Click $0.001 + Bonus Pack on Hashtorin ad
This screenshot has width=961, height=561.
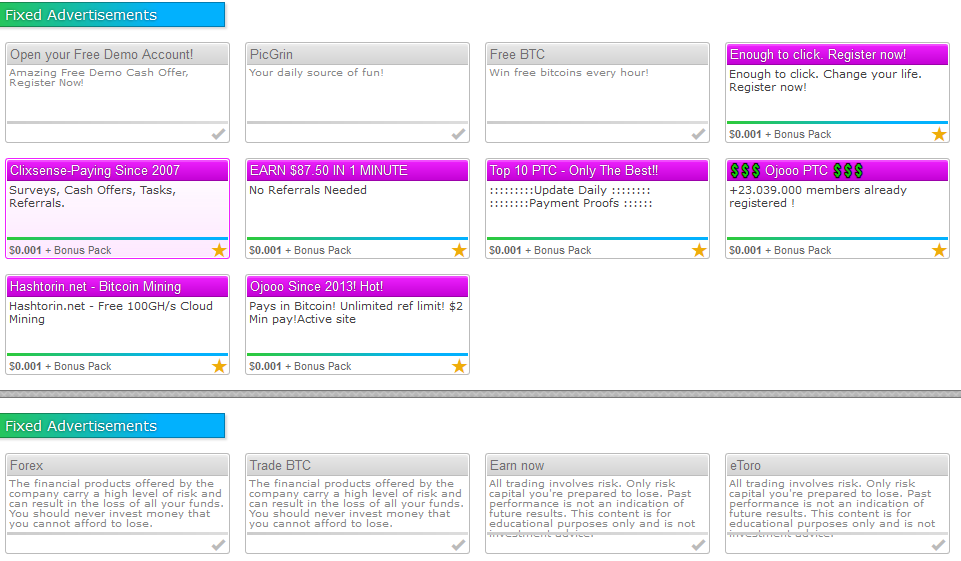[x=60, y=366]
